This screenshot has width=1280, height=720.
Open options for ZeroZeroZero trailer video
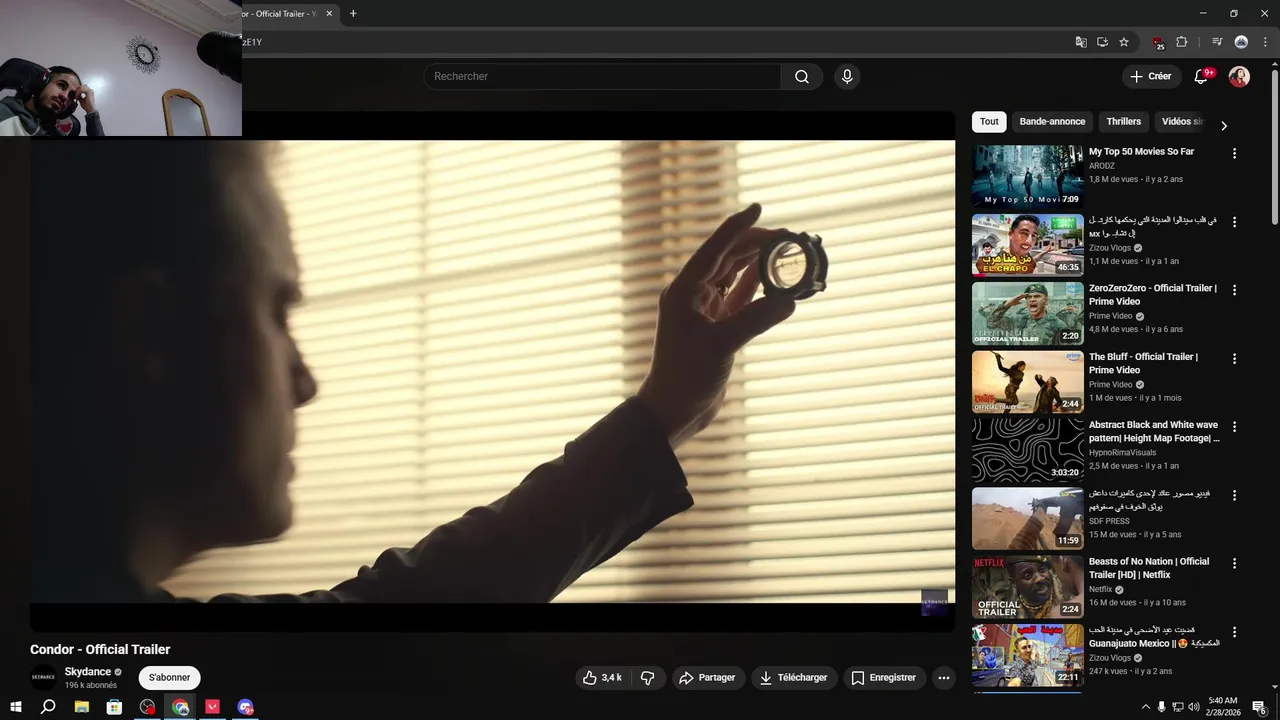coord(1234,290)
